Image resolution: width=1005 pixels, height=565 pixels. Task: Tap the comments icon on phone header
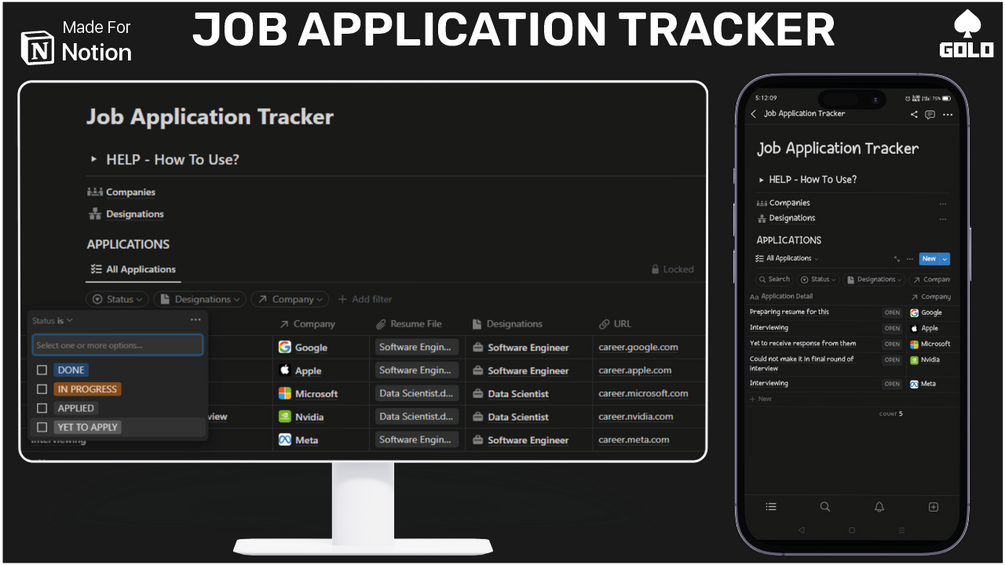[x=930, y=114]
